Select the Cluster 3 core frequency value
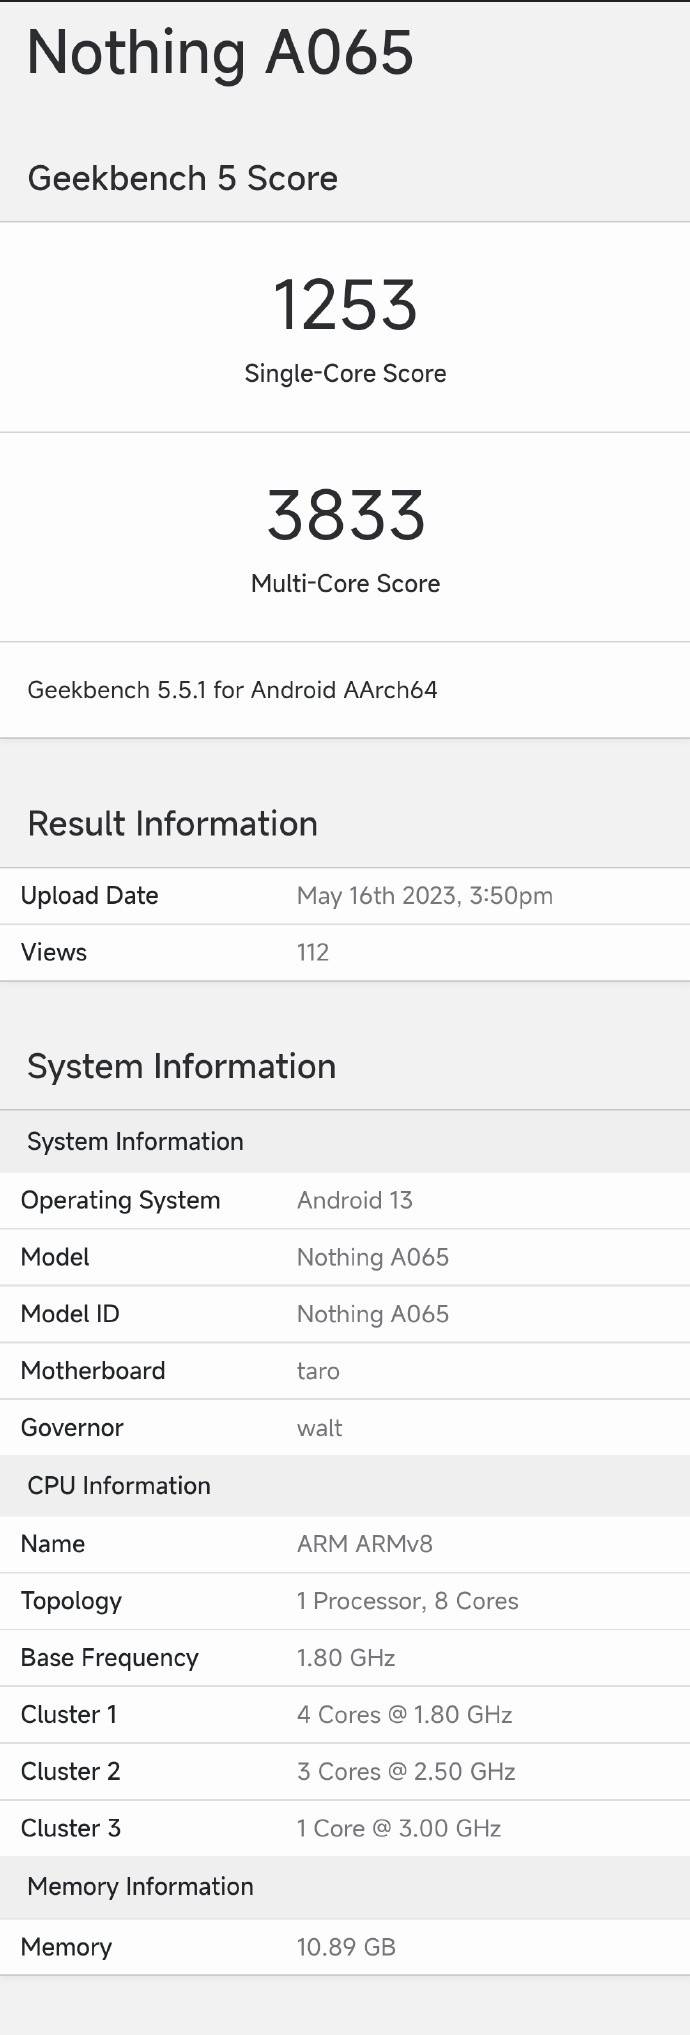690x2035 pixels. pyautogui.click(x=398, y=1828)
